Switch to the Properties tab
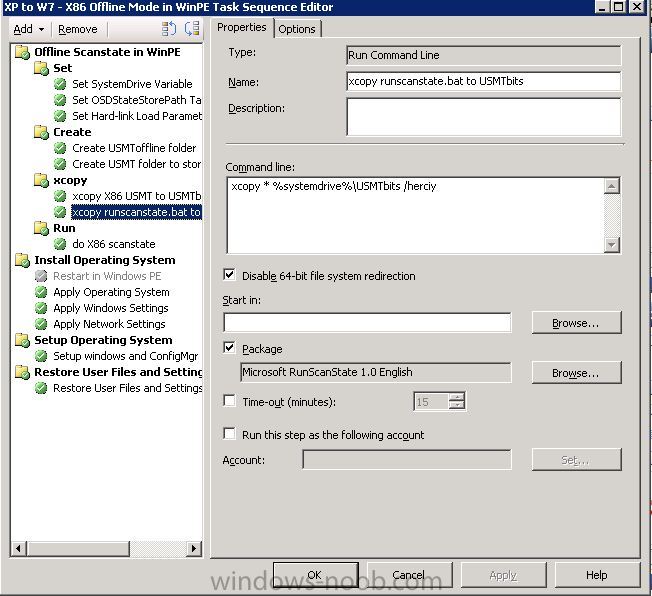The width and height of the screenshot is (652, 596). [x=242, y=27]
